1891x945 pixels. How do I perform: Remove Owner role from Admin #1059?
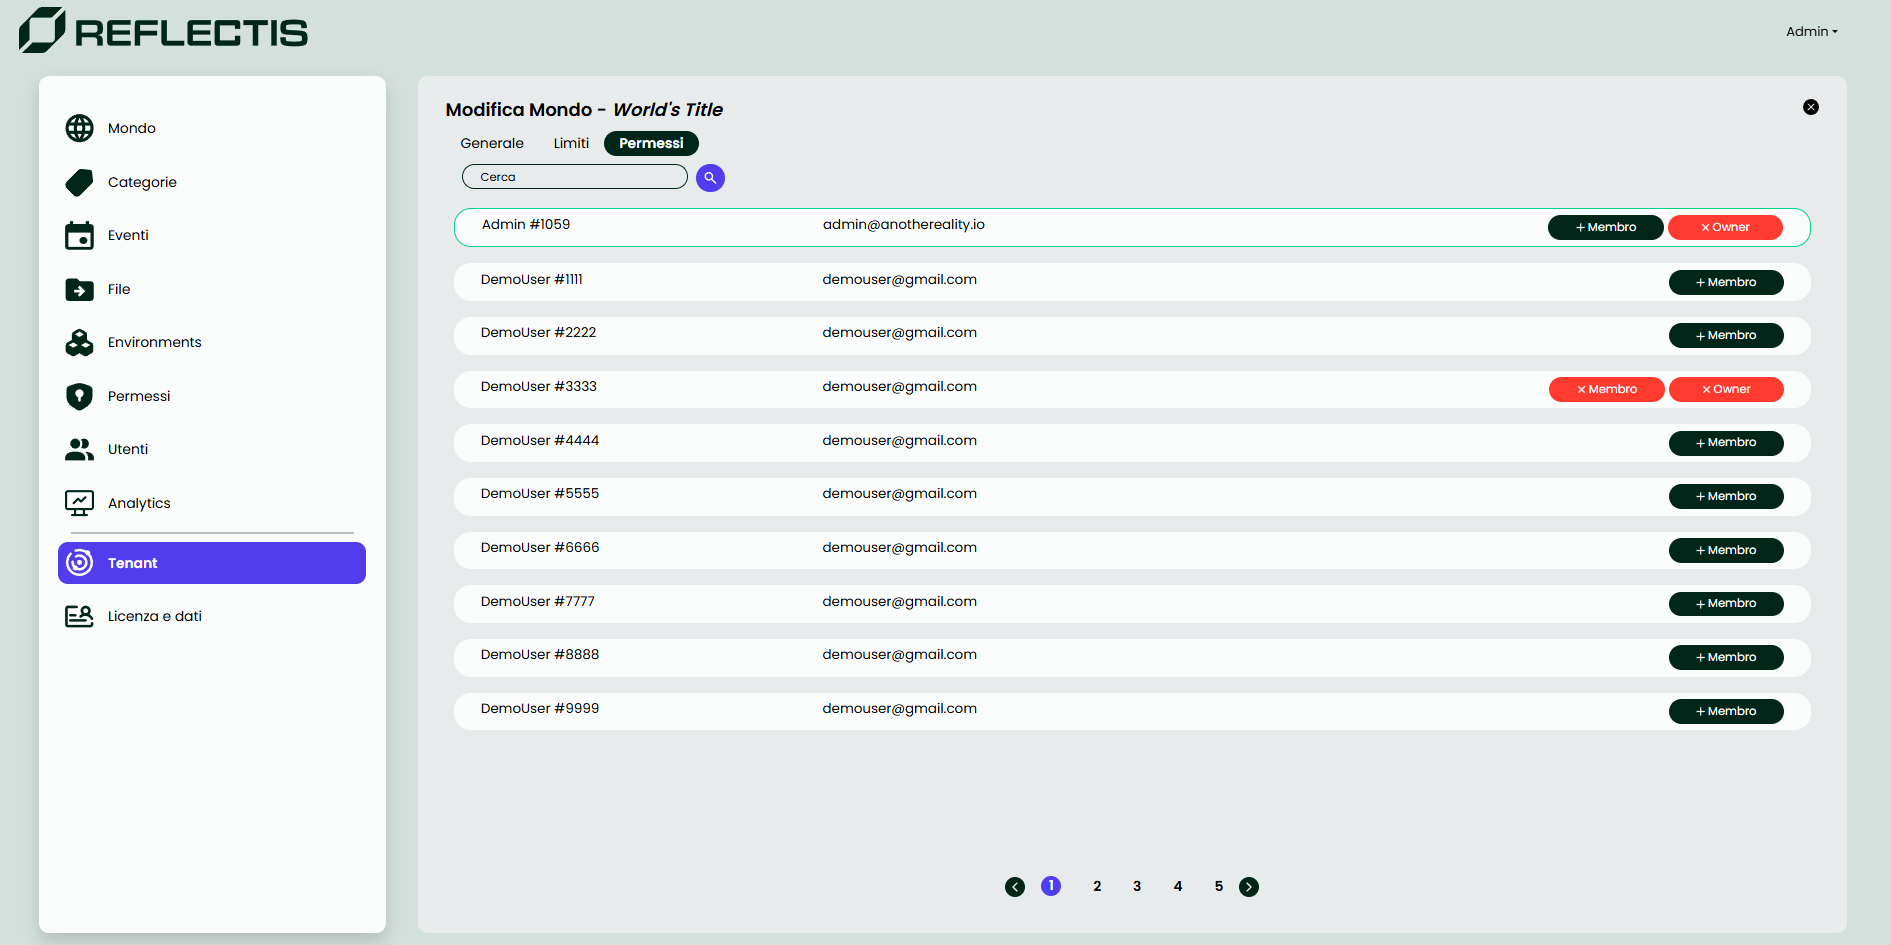click(x=1725, y=228)
